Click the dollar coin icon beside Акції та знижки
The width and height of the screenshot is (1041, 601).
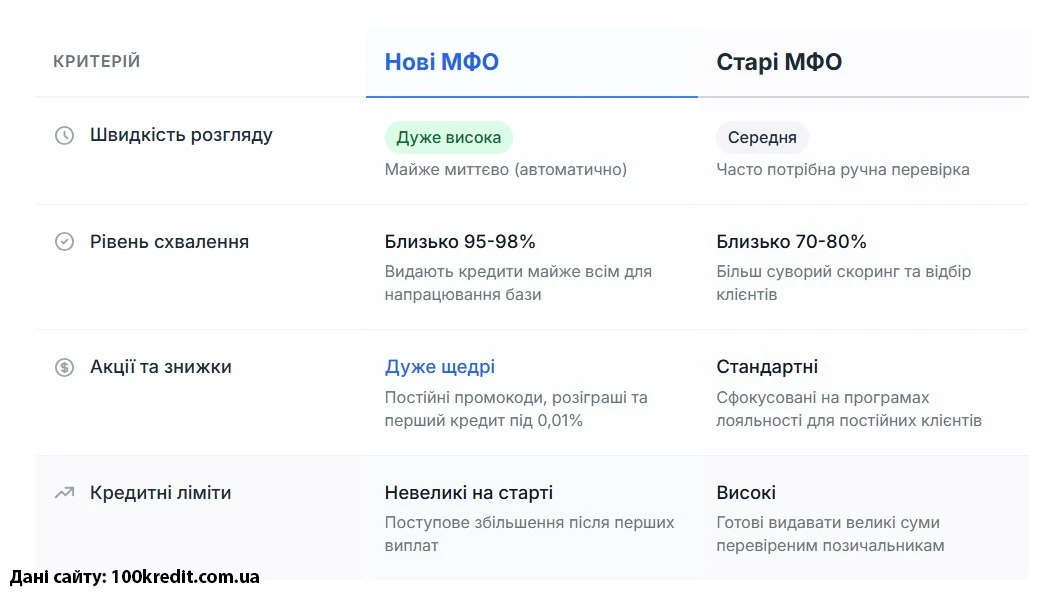pyautogui.click(x=64, y=367)
